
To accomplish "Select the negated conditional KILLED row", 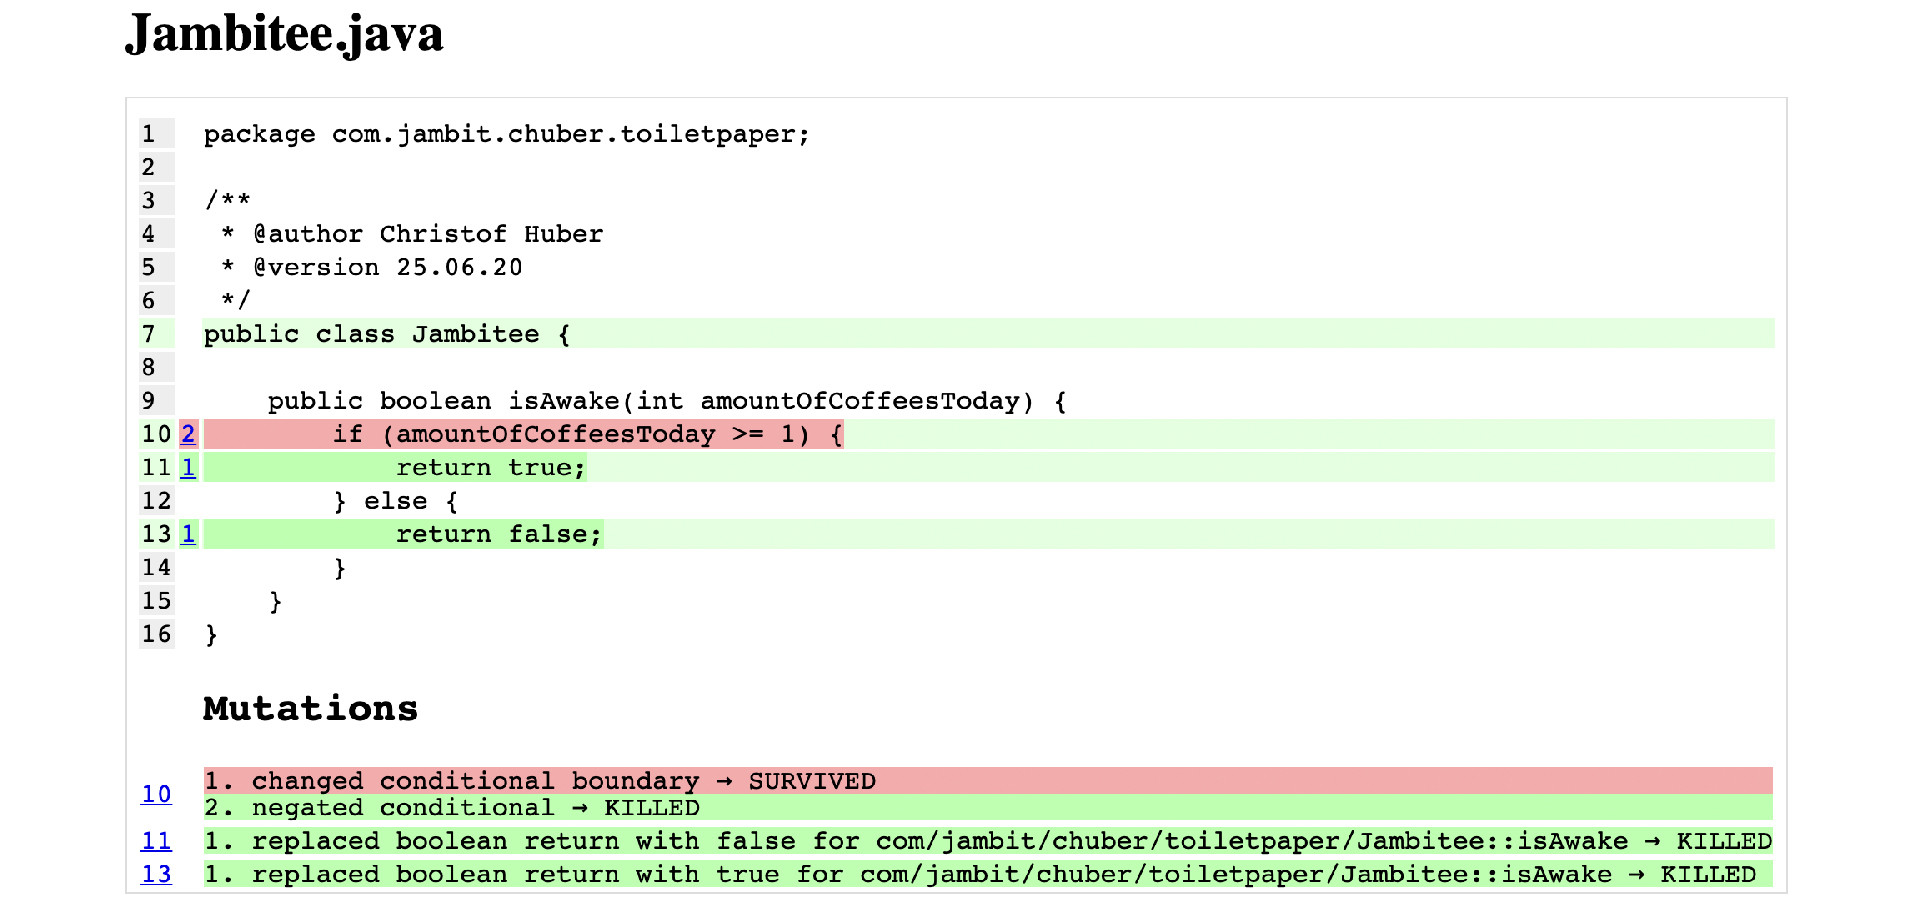I will click(x=452, y=808).
